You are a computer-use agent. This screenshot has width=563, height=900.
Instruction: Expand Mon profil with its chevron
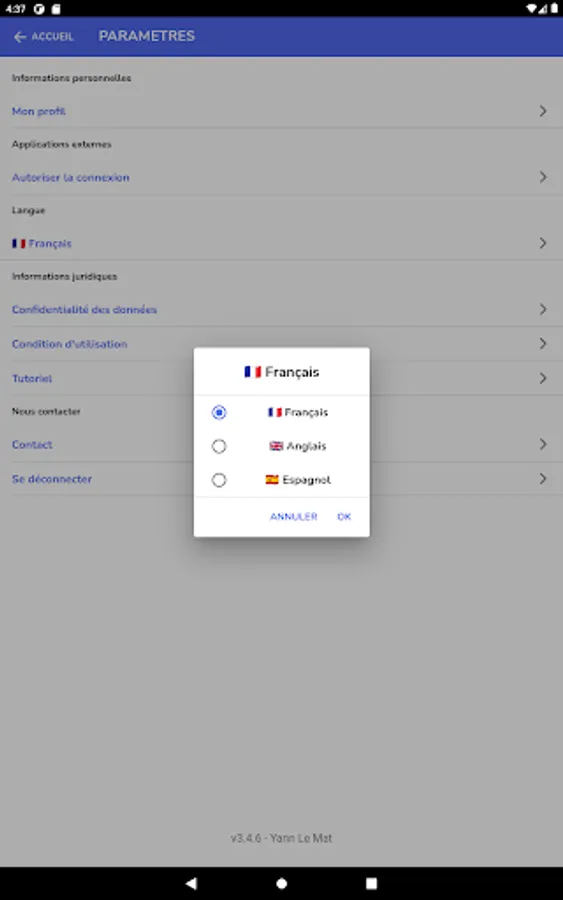(543, 111)
